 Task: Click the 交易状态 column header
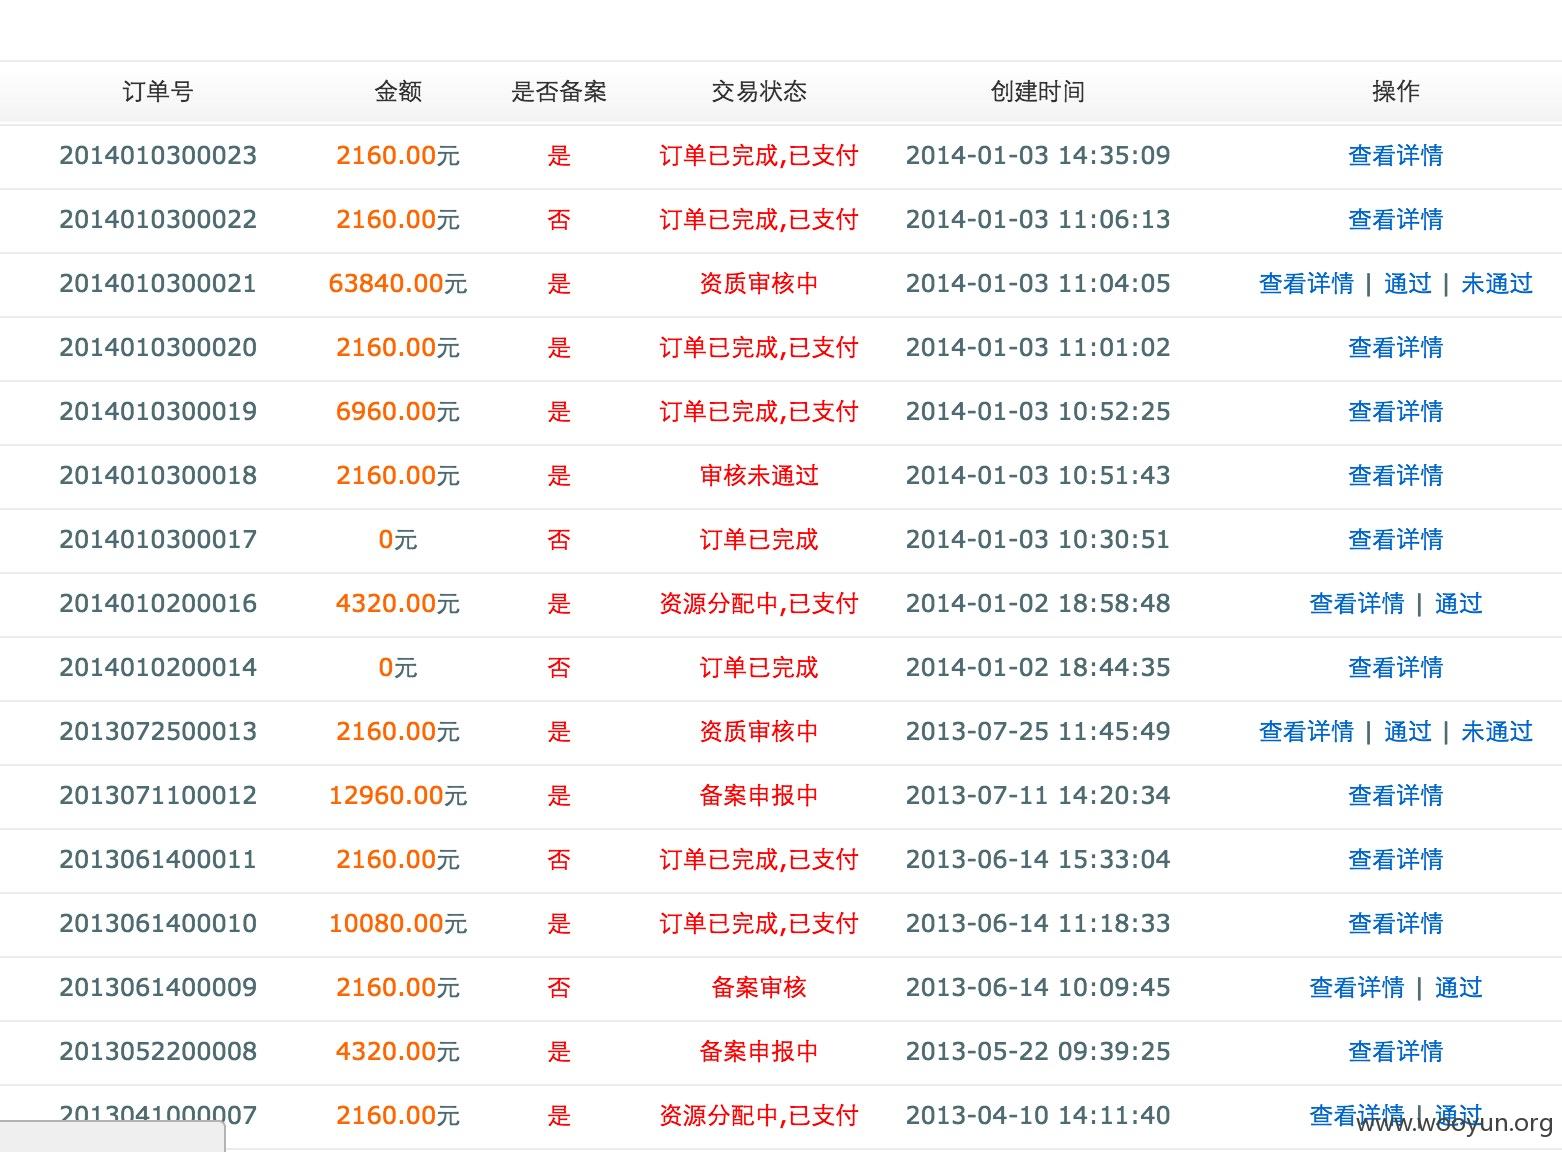pyautogui.click(x=759, y=92)
